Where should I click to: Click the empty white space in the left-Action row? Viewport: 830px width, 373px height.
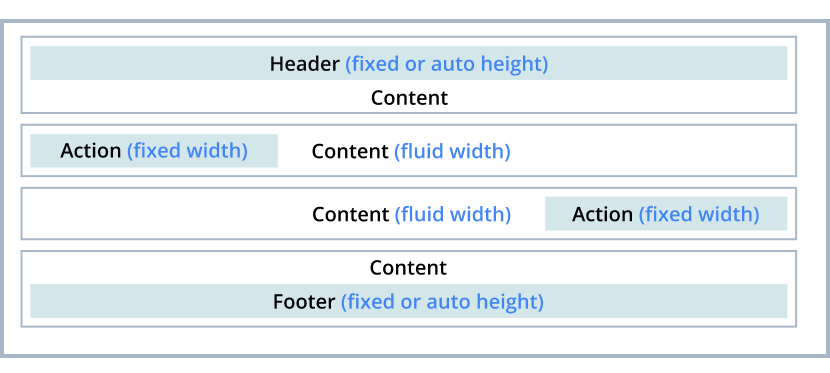[x=651, y=151]
